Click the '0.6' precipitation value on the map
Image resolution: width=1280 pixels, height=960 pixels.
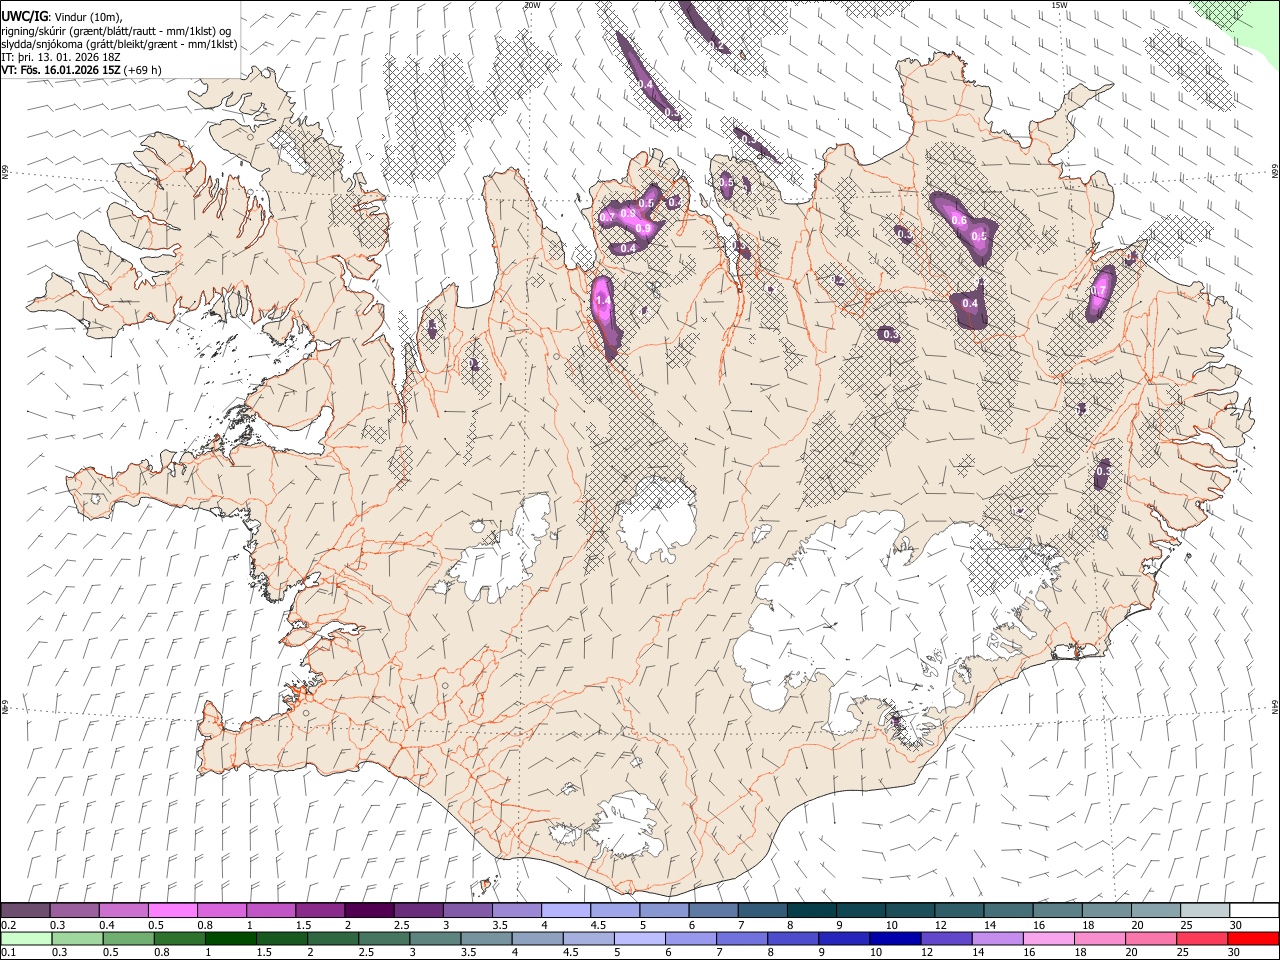tap(958, 220)
